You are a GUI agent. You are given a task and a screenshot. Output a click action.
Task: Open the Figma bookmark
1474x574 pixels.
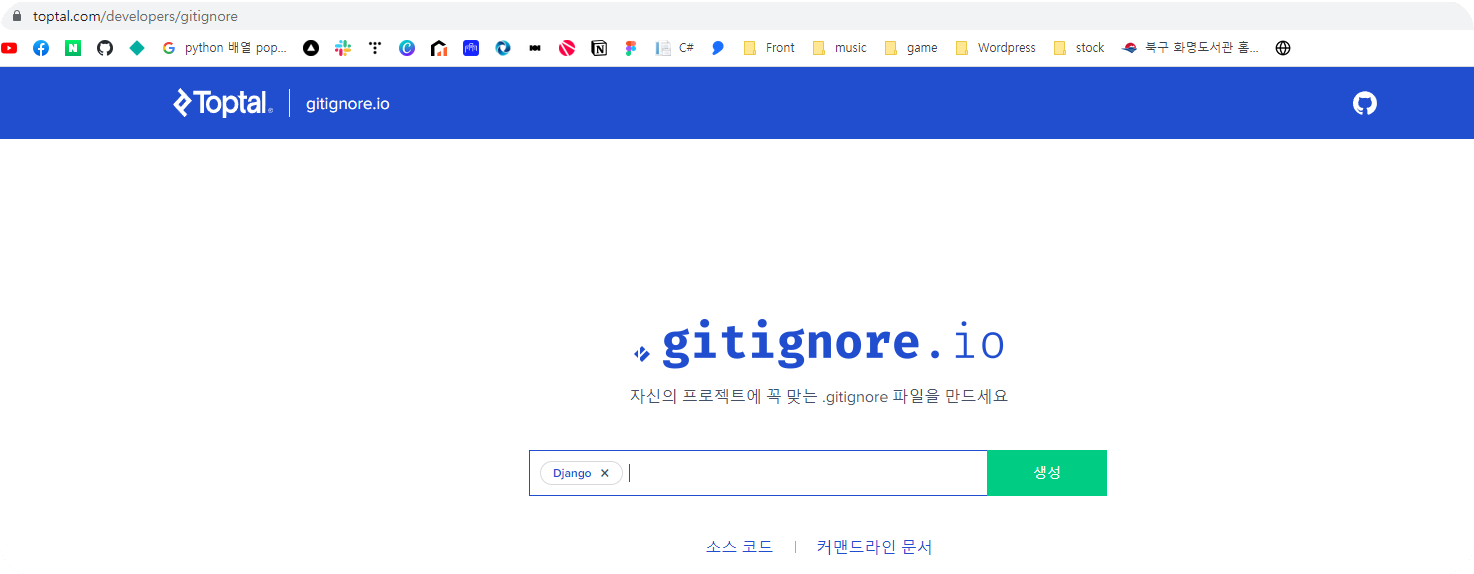coord(631,48)
